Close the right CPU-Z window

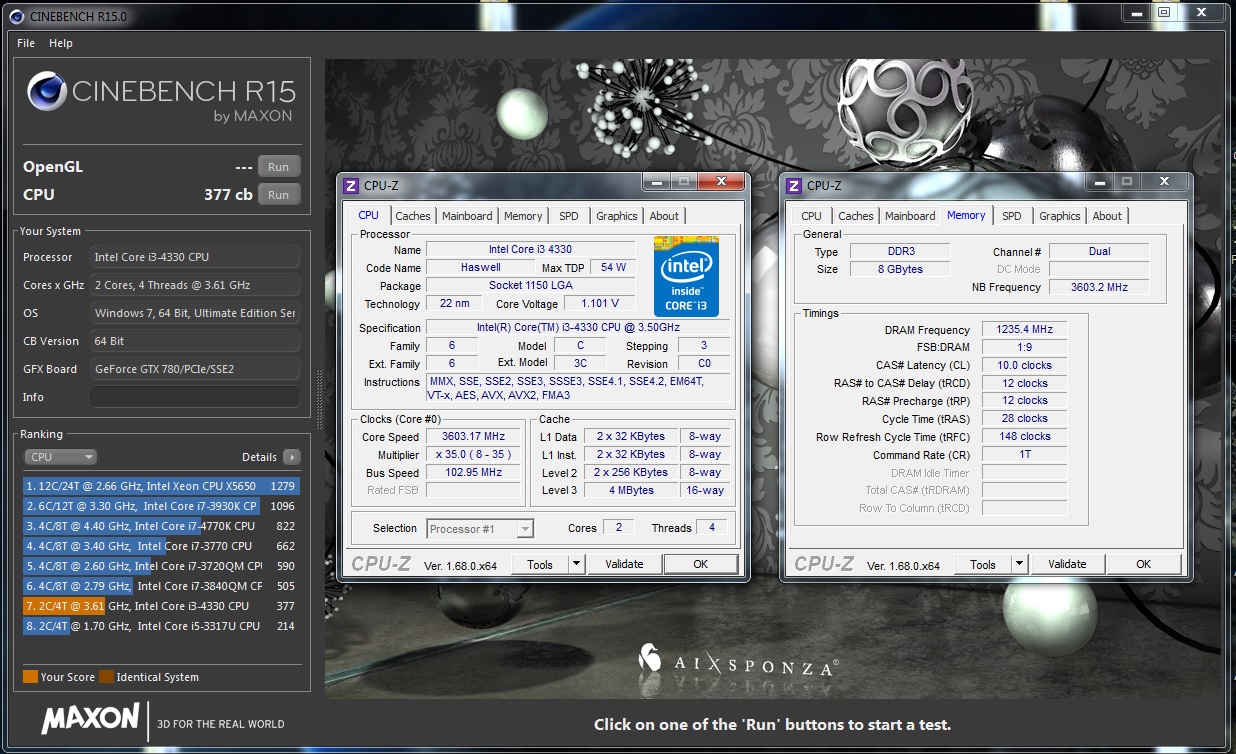click(x=1163, y=182)
